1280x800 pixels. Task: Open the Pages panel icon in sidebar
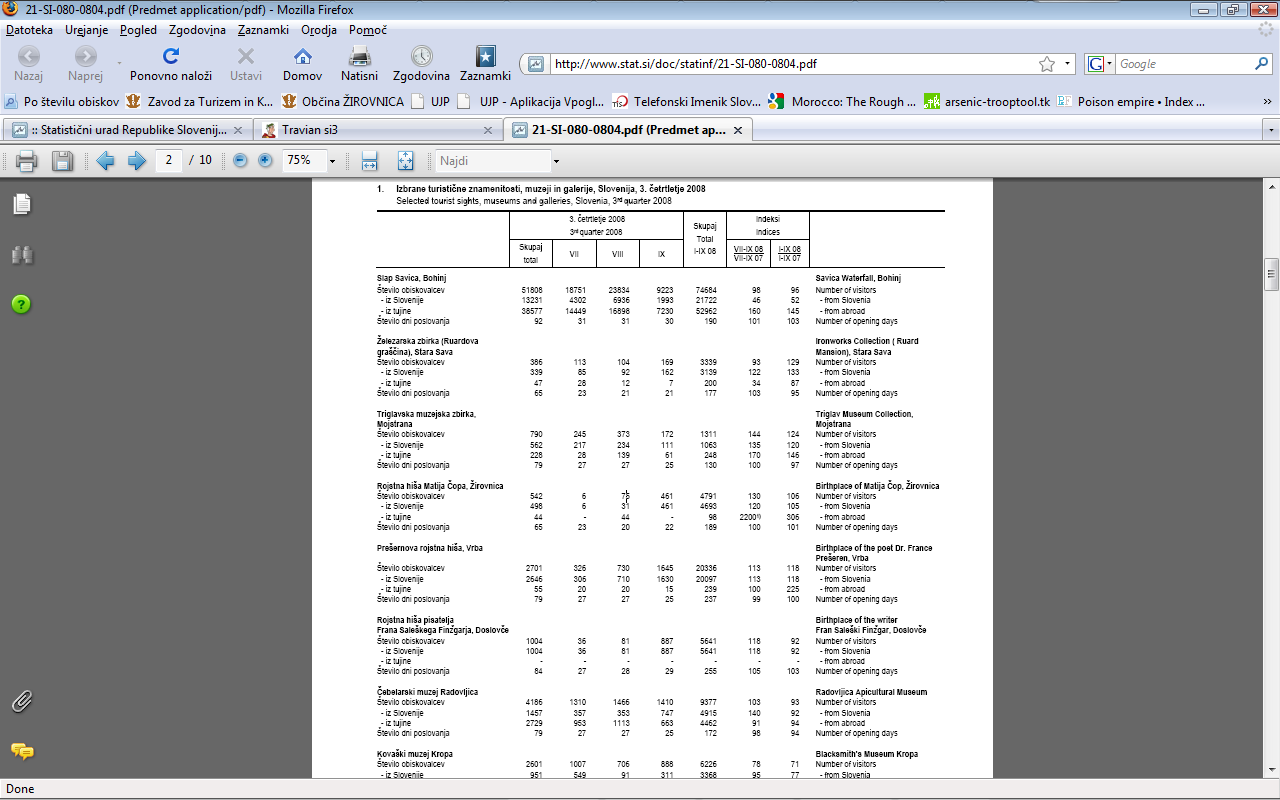(x=22, y=204)
